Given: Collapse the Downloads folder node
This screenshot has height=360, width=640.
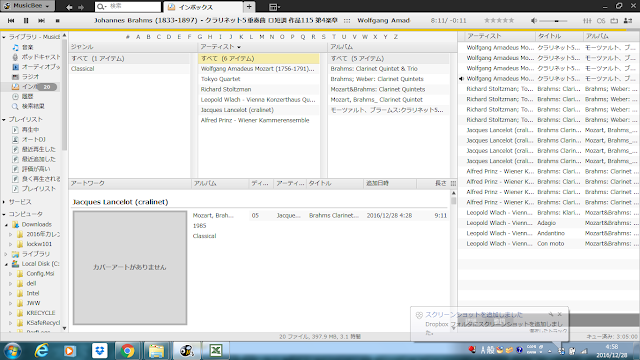Looking at the screenshot, I should click(x=7, y=225).
